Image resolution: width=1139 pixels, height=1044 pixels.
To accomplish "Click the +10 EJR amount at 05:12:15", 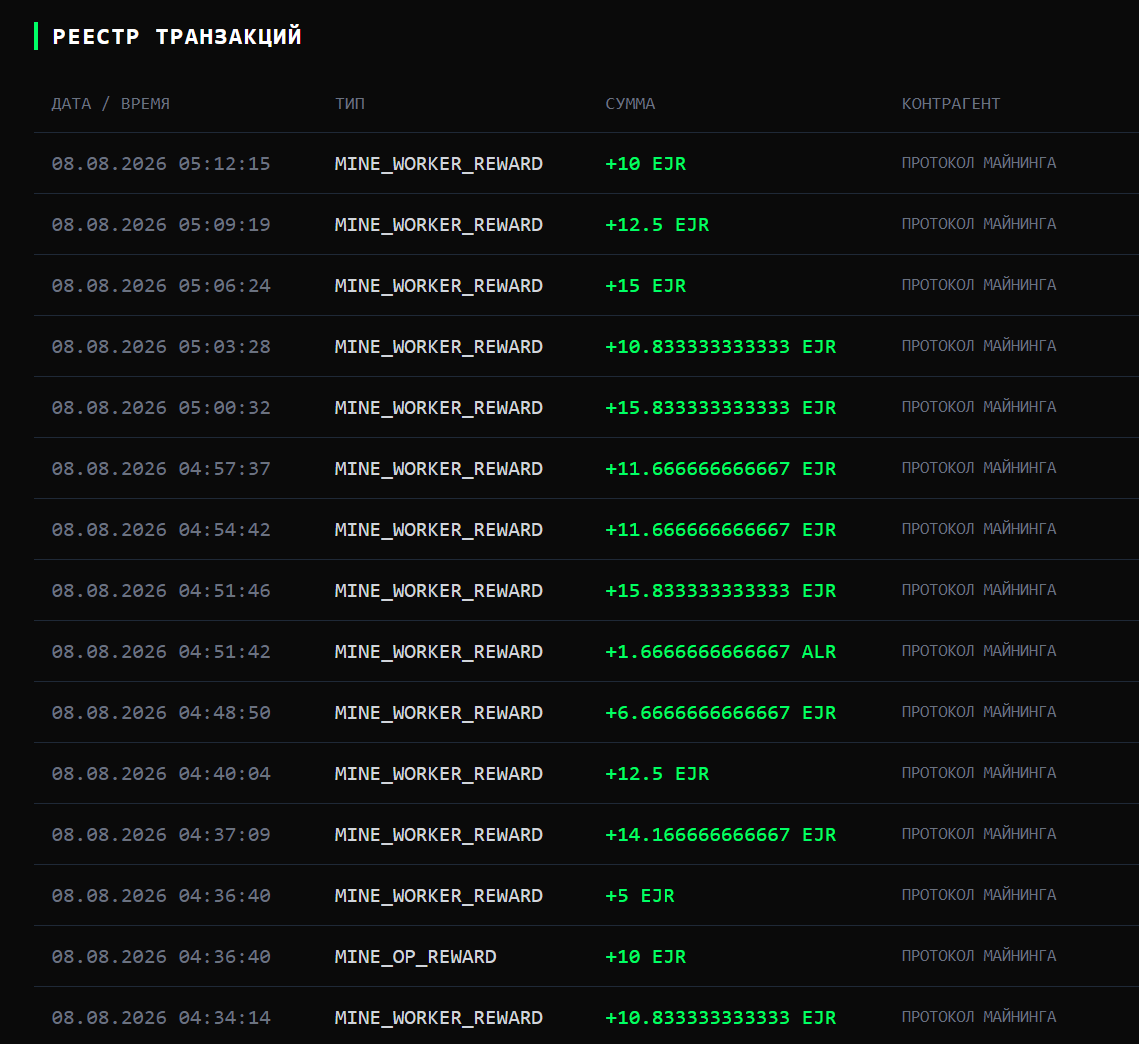I will (646, 163).
